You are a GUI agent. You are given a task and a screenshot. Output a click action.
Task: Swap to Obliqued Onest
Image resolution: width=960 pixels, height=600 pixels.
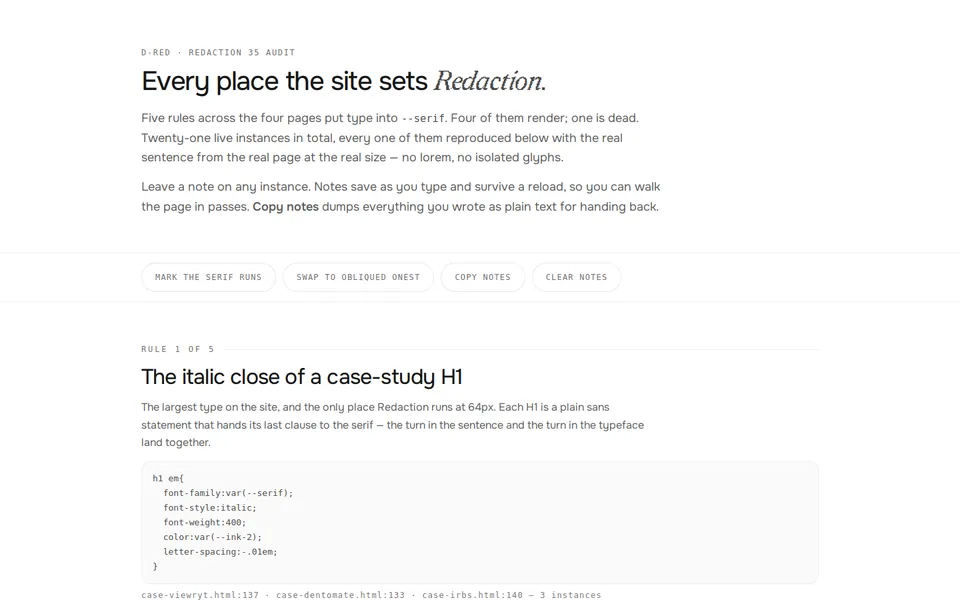tap(358, 277)
